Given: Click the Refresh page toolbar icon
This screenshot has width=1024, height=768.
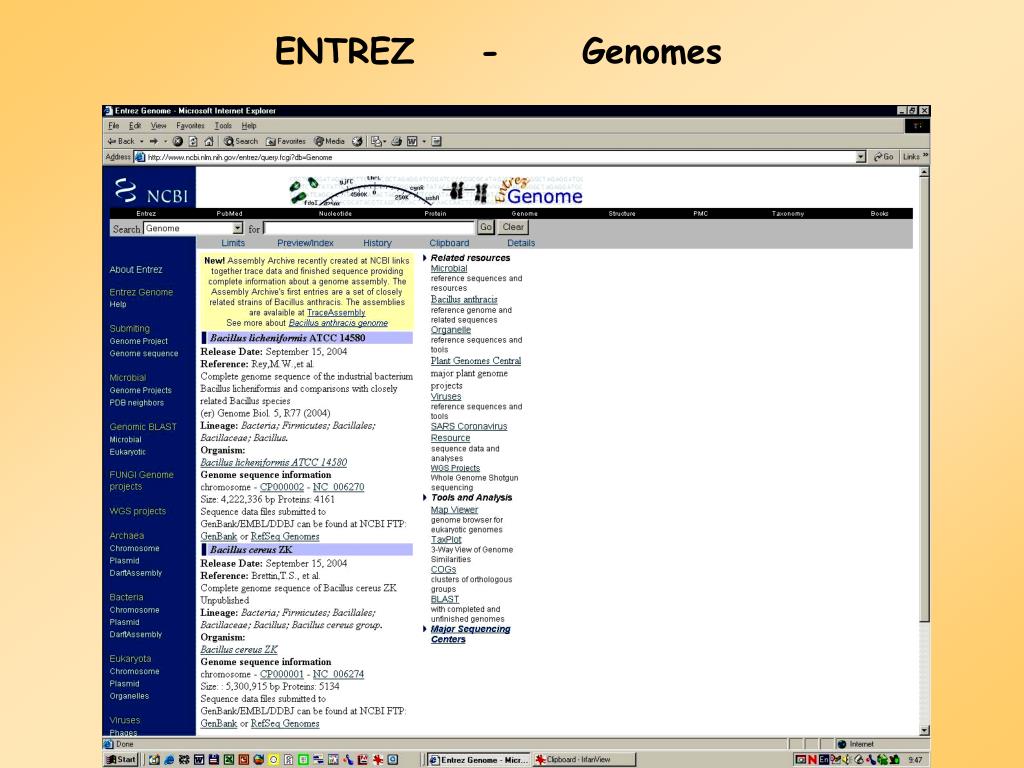Looking at the screenshot, I should pyautogui.click(x=193, y=141).
